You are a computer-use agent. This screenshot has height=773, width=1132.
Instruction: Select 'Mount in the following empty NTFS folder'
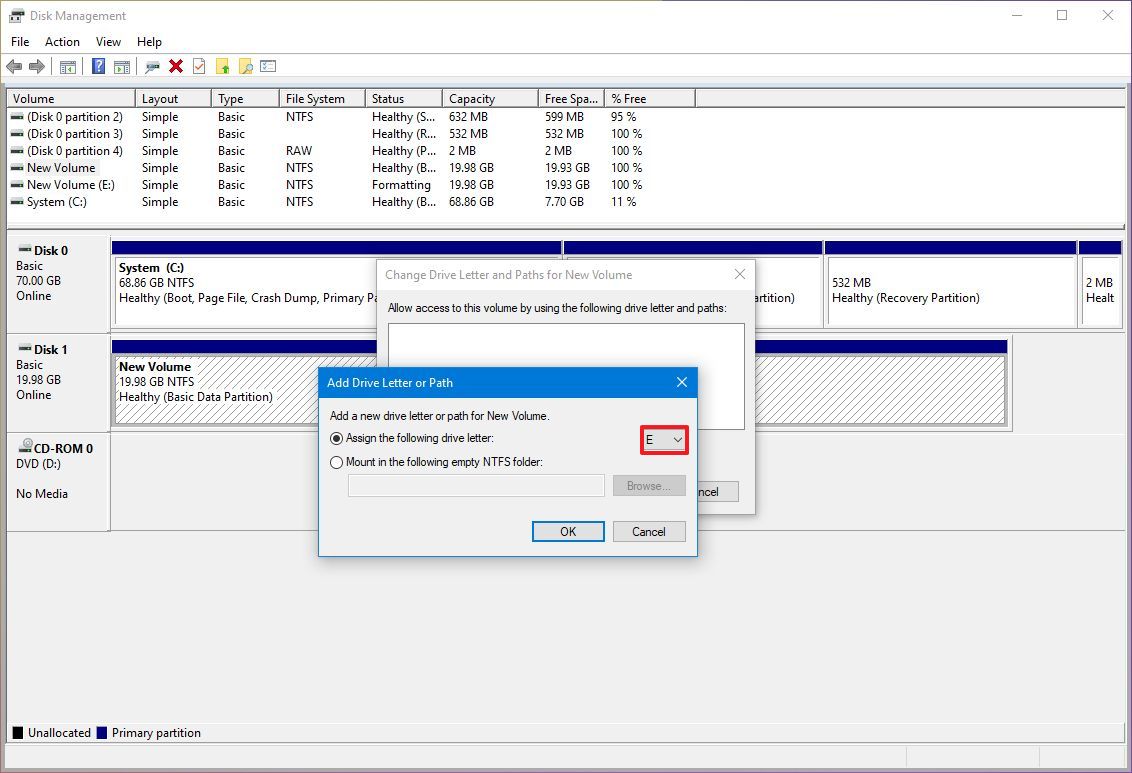click(x=337, y=462)
